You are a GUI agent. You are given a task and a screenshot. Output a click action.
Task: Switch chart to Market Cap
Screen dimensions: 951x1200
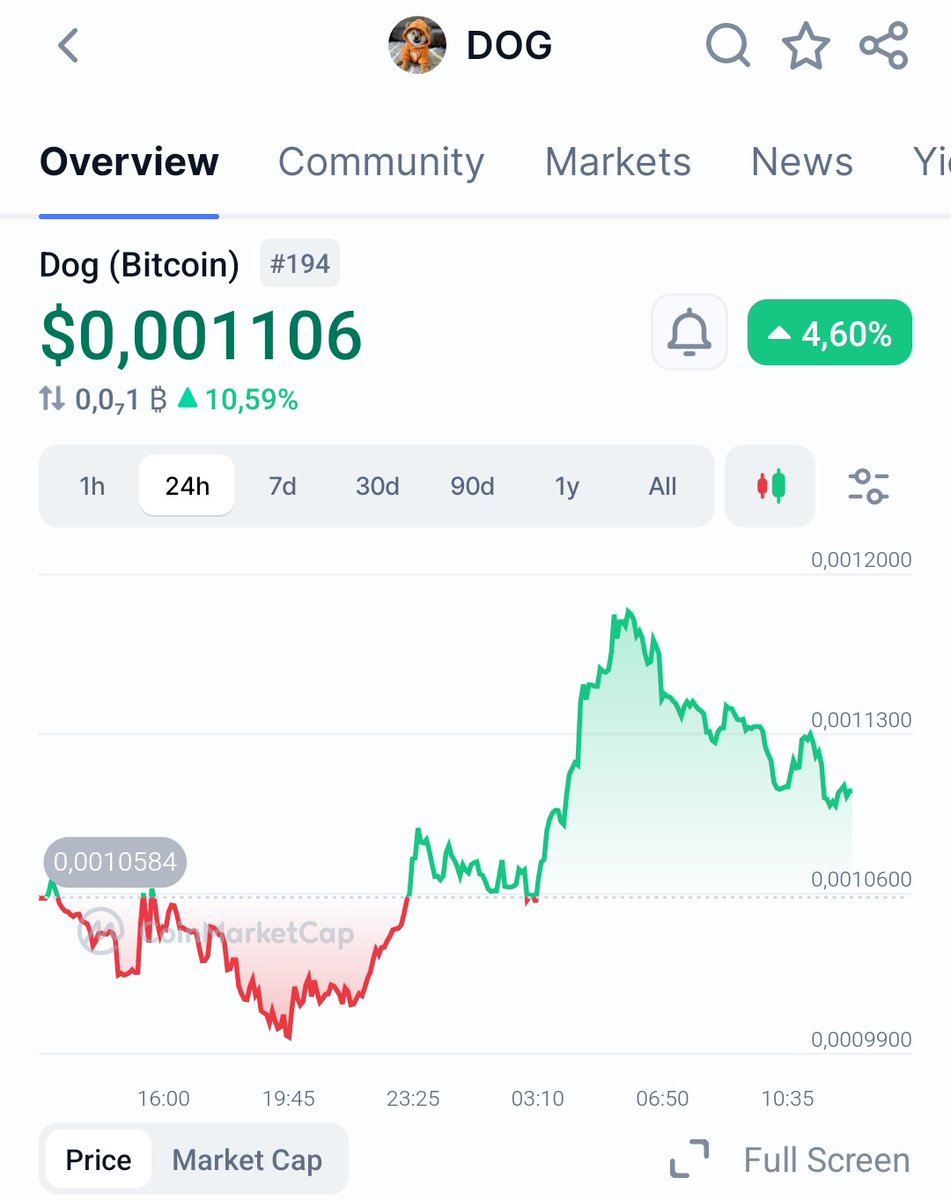(x=247, y=1160)
